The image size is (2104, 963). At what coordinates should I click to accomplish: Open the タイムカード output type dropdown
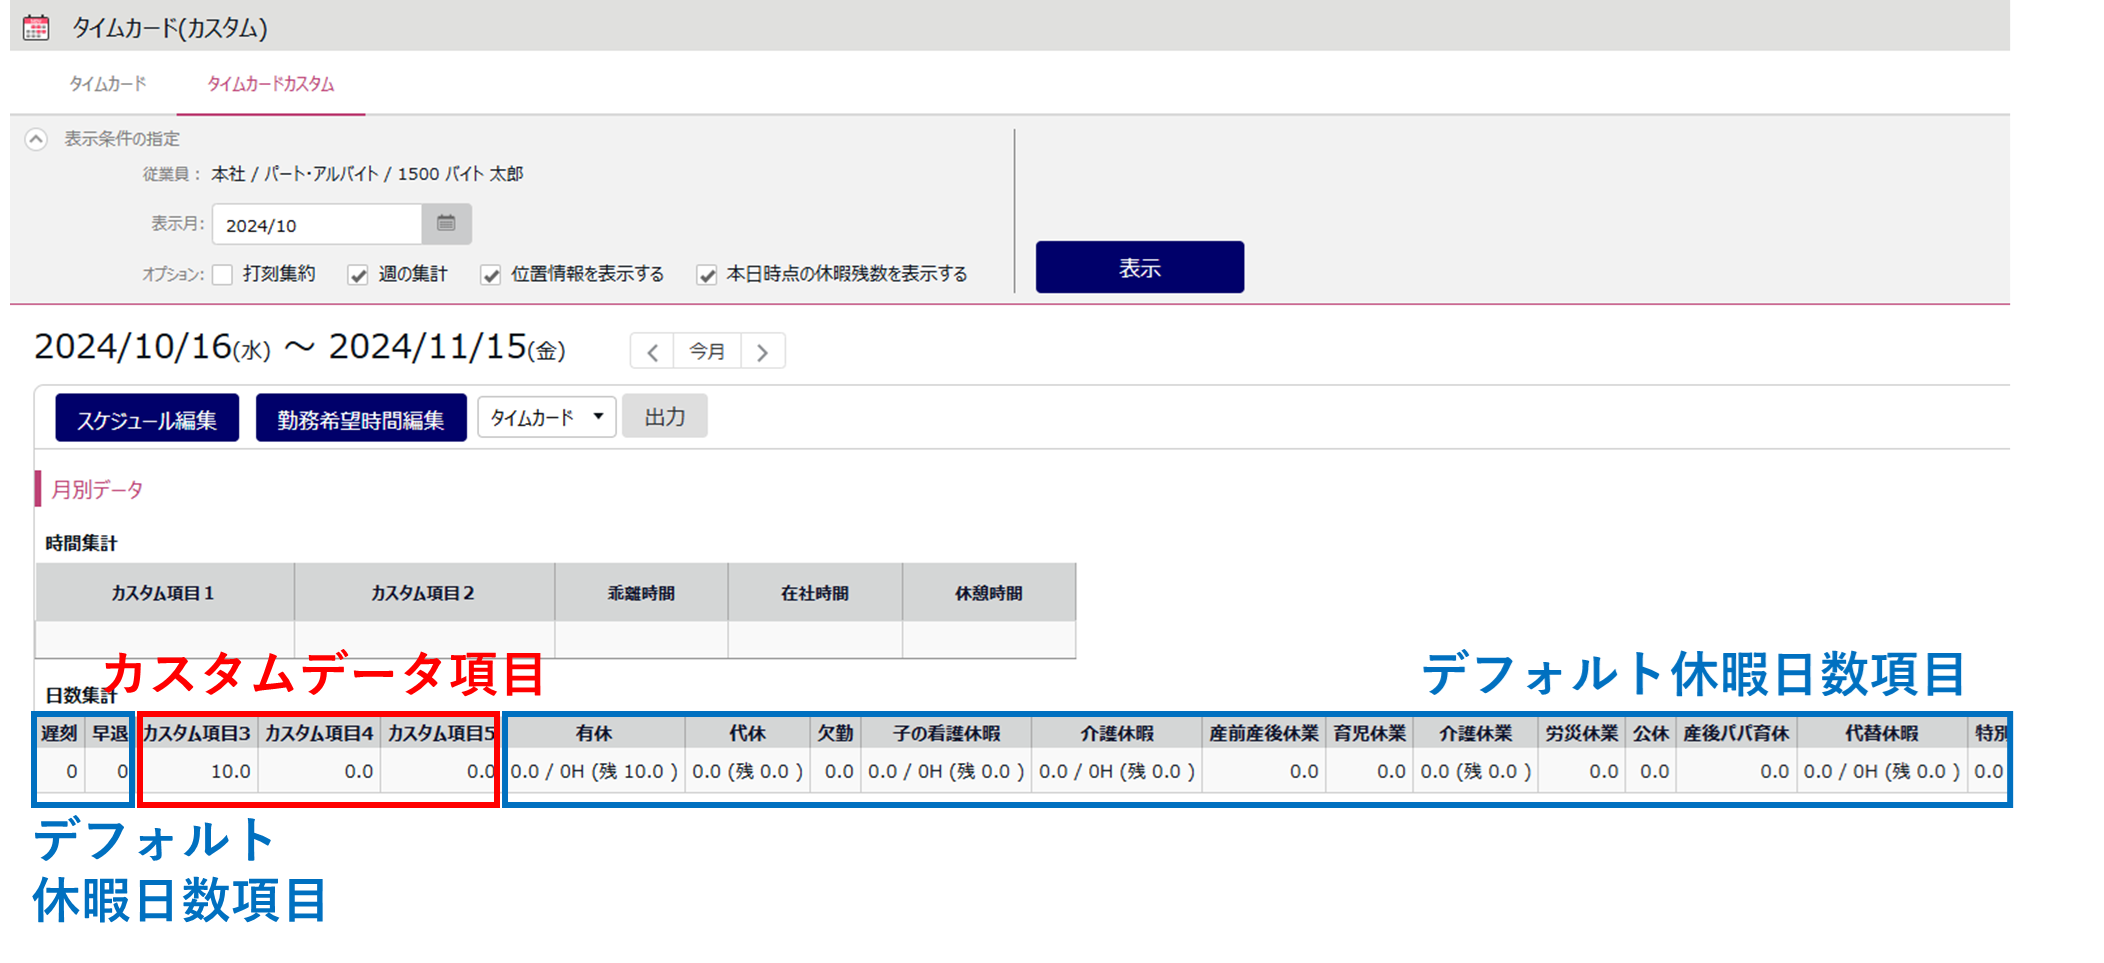point(546,417)
